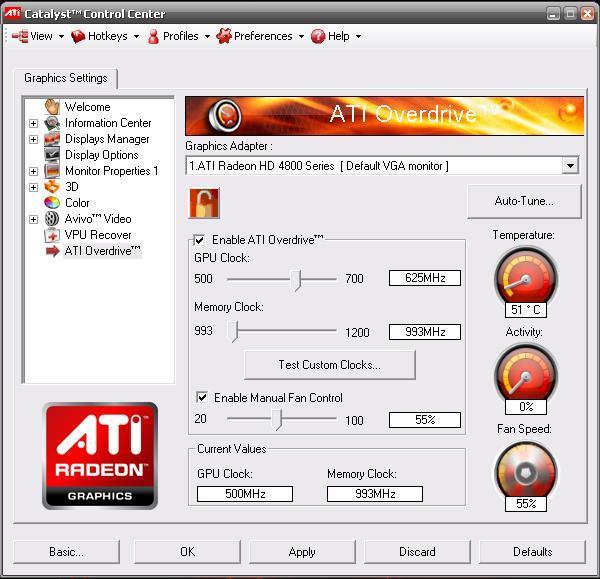The height and width of the screenshot is (579, 600).
Task: Click the Auto-Tune button
Action: click(x=524, y=201)
